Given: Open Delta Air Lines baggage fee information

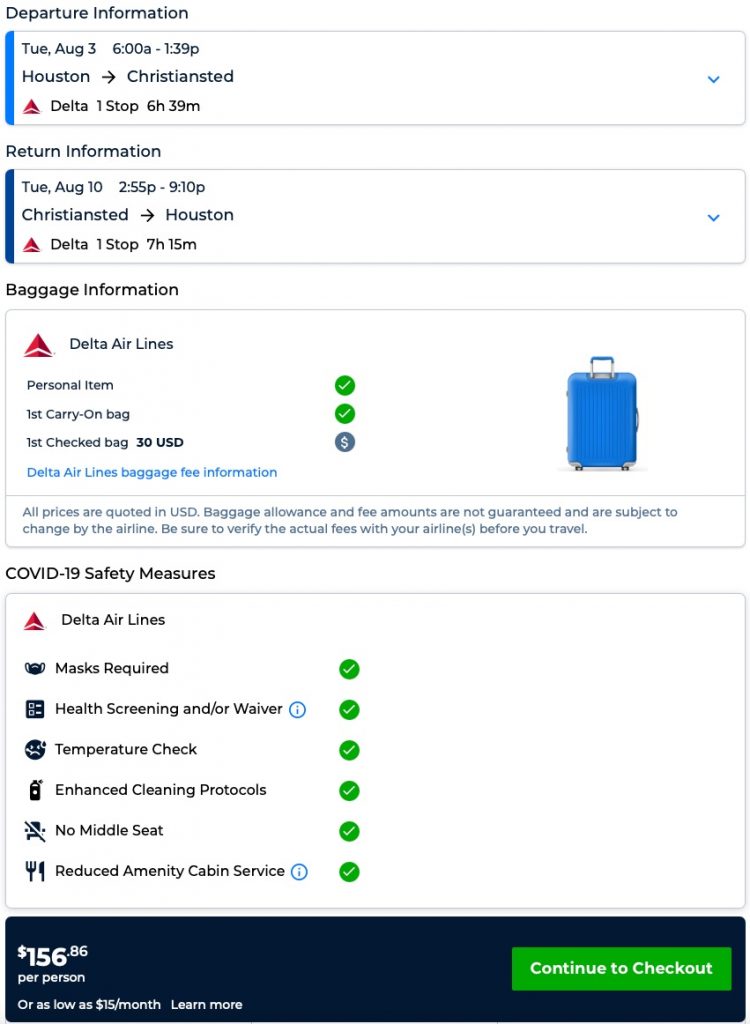Looking at the screenshot, I should (x=152, y=472).
